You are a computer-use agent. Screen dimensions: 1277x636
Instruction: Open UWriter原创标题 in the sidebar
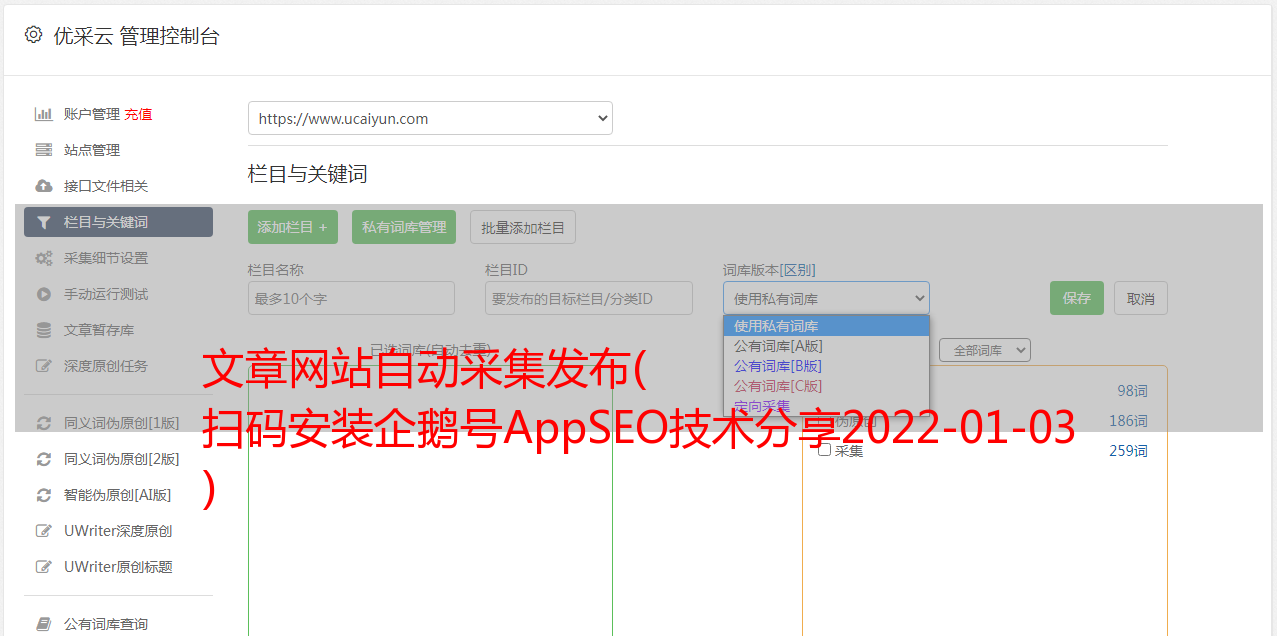[118, 567]
